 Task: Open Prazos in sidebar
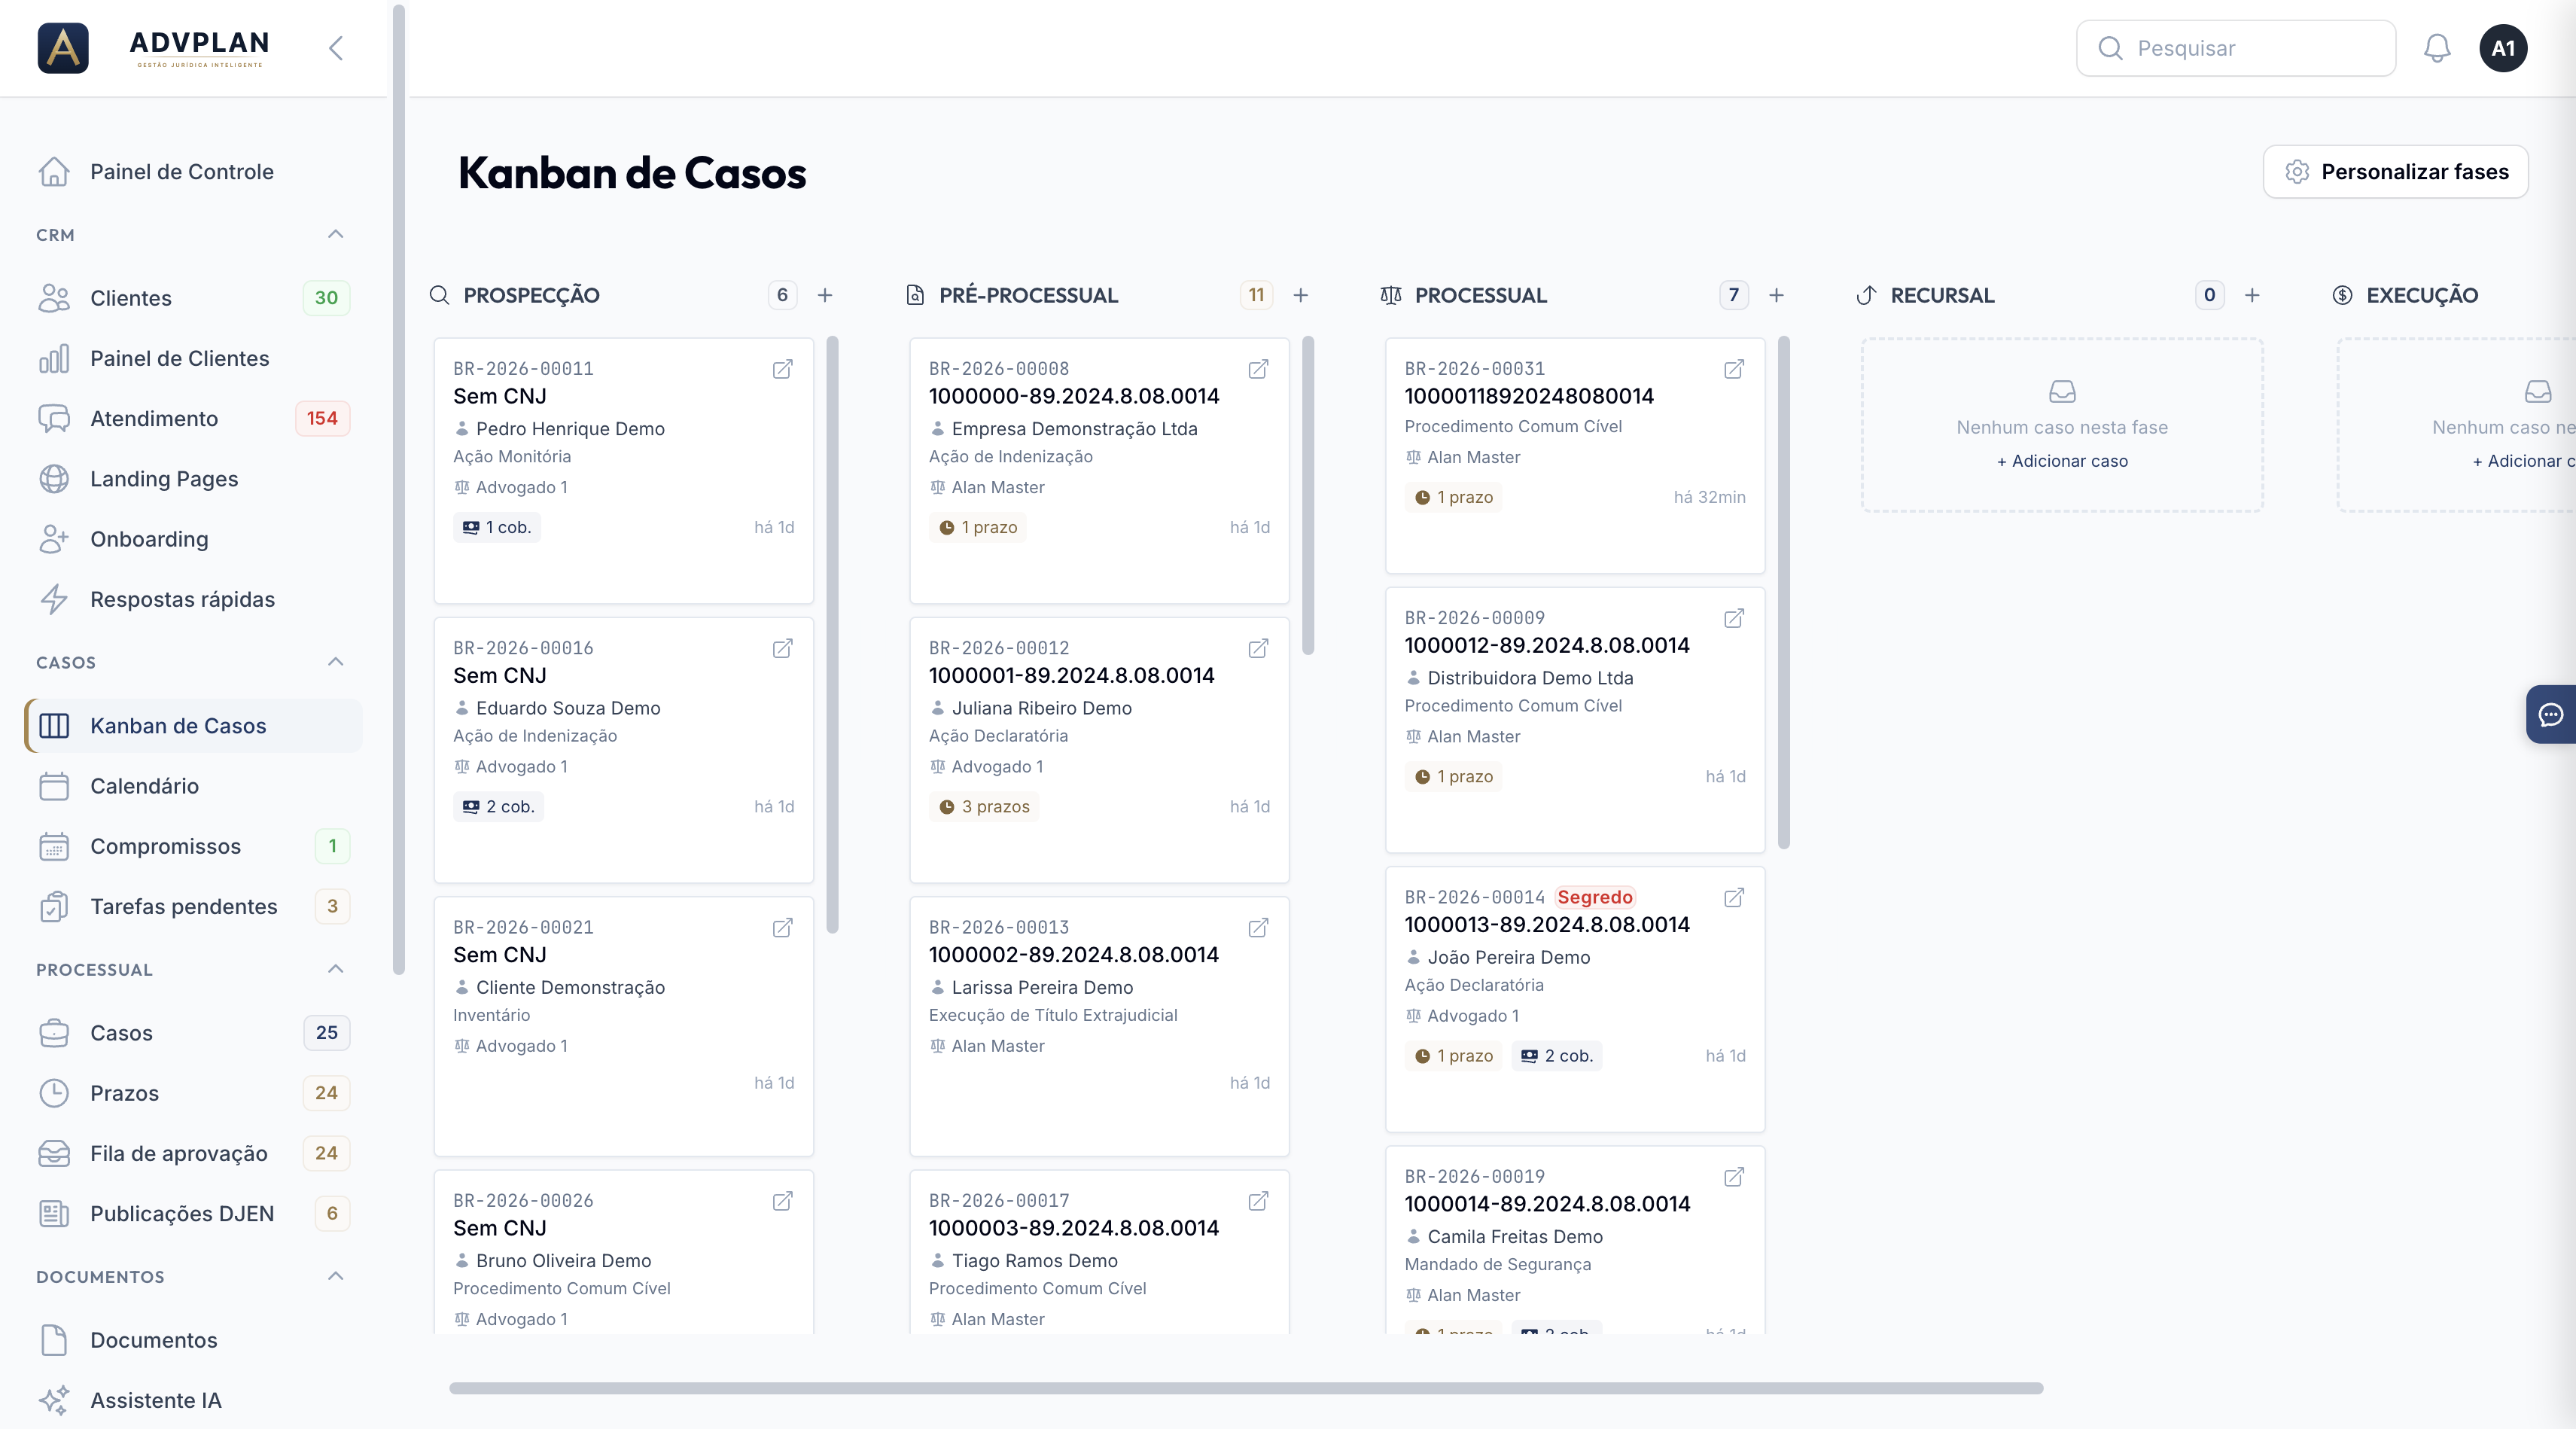coord(193,1093)
